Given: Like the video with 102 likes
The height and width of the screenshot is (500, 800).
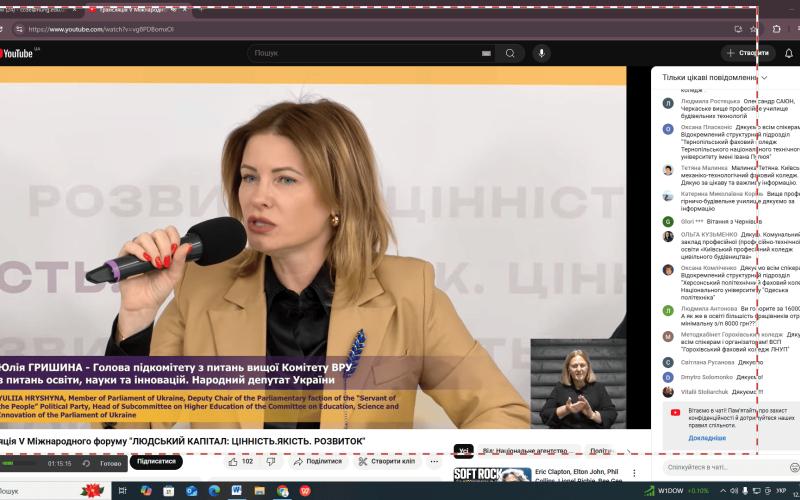Looking at the screenshot, I should tap(241, 461).
